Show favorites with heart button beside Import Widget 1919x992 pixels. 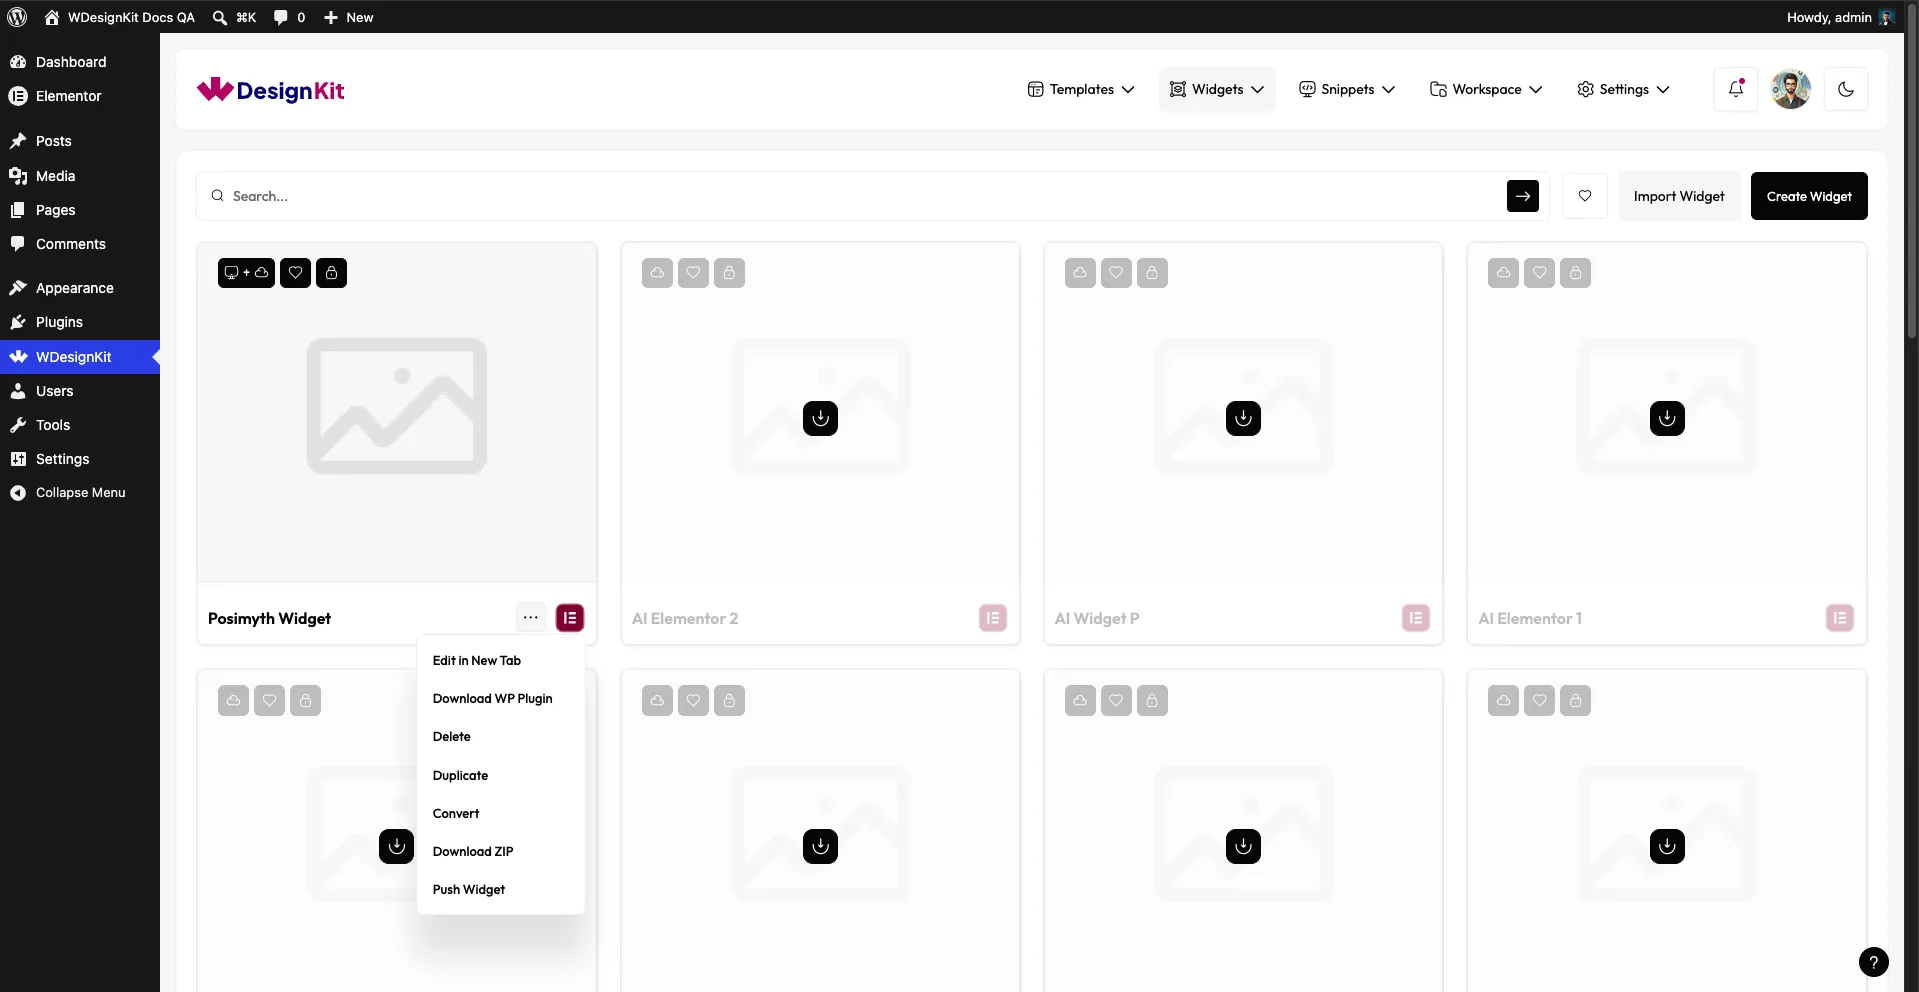click(x=1585, y=196)
